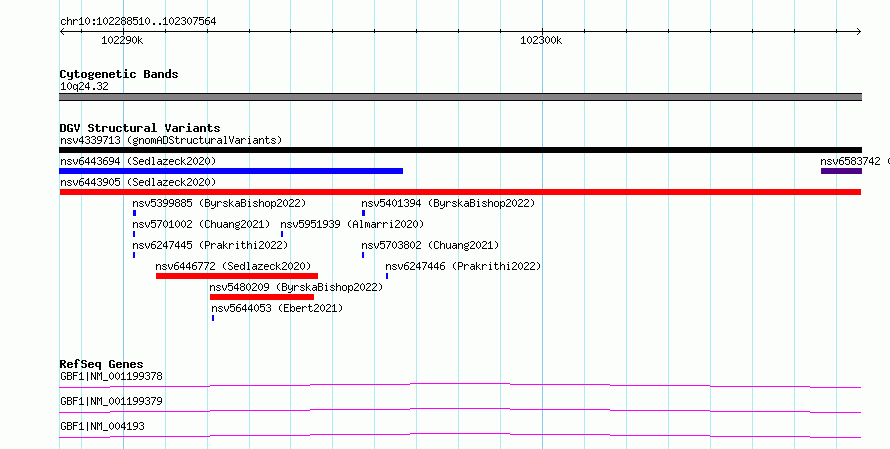Click the small blue marker under nsv6247445
Screen dimensions: 890x449
(x=134, y=255)
